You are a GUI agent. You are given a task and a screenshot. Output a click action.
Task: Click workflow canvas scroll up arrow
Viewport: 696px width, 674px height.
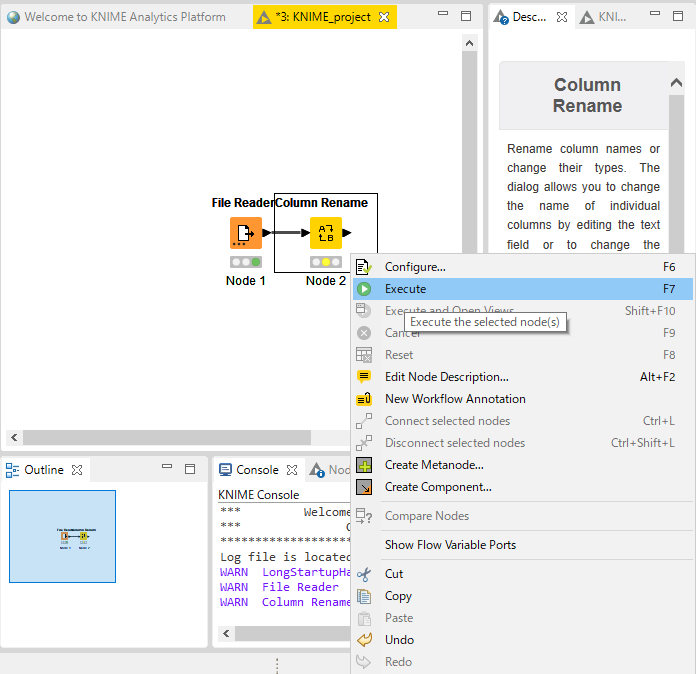tap(469, 44)
